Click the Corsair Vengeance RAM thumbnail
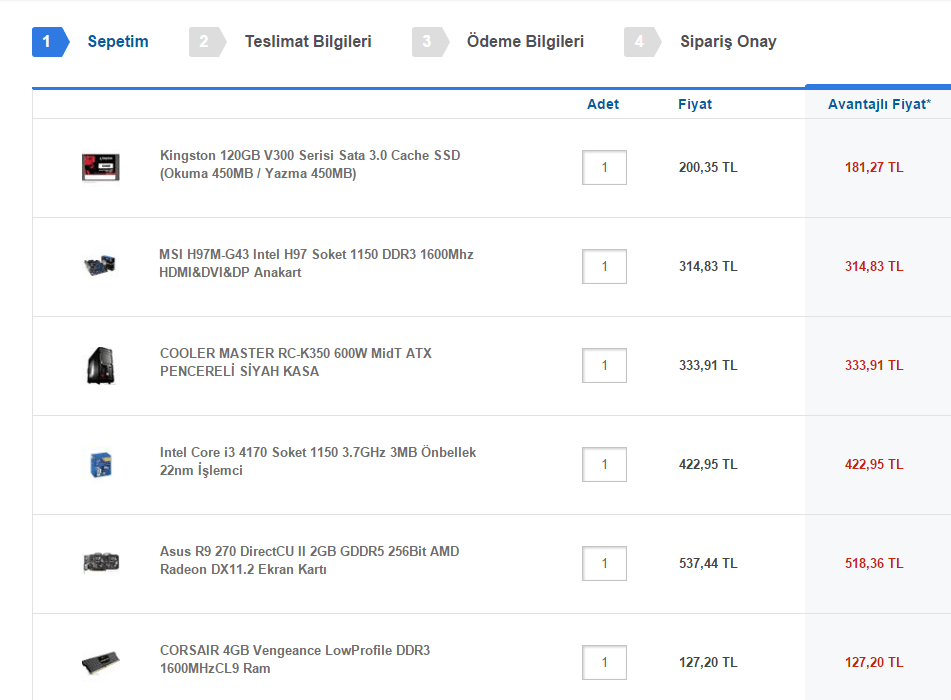 pos(100,662)
